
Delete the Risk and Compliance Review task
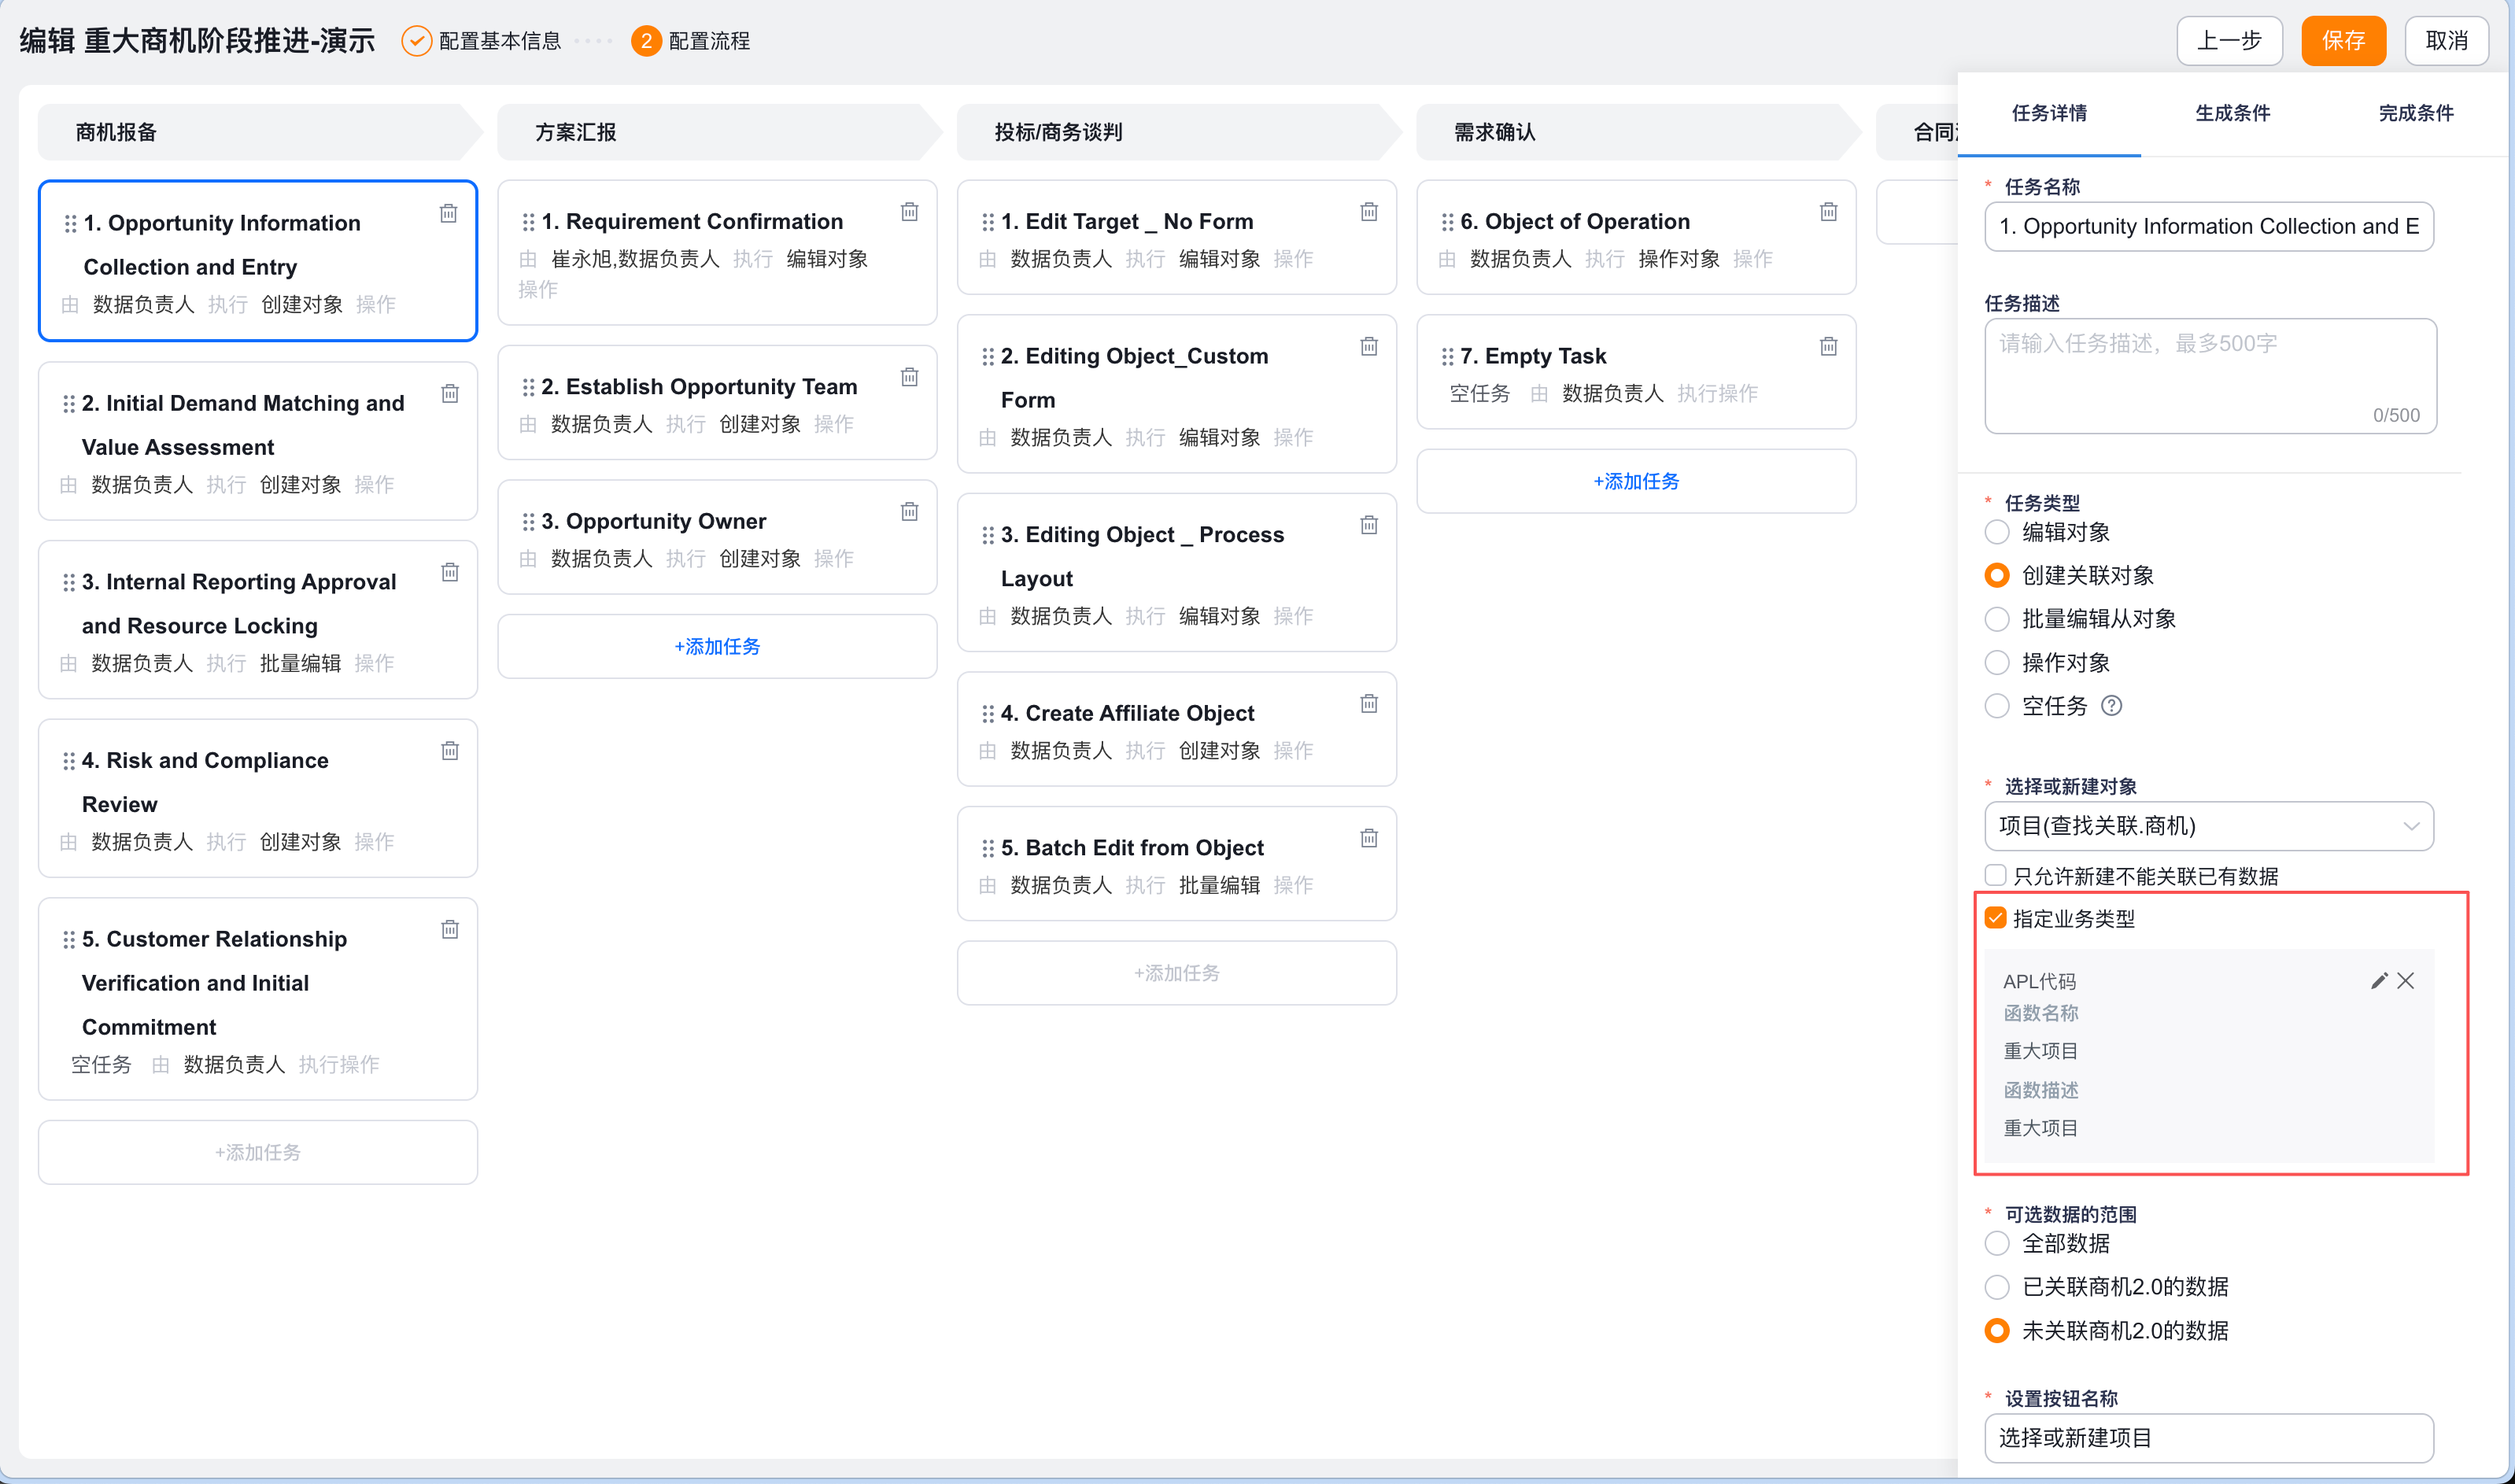pos(450,751)
